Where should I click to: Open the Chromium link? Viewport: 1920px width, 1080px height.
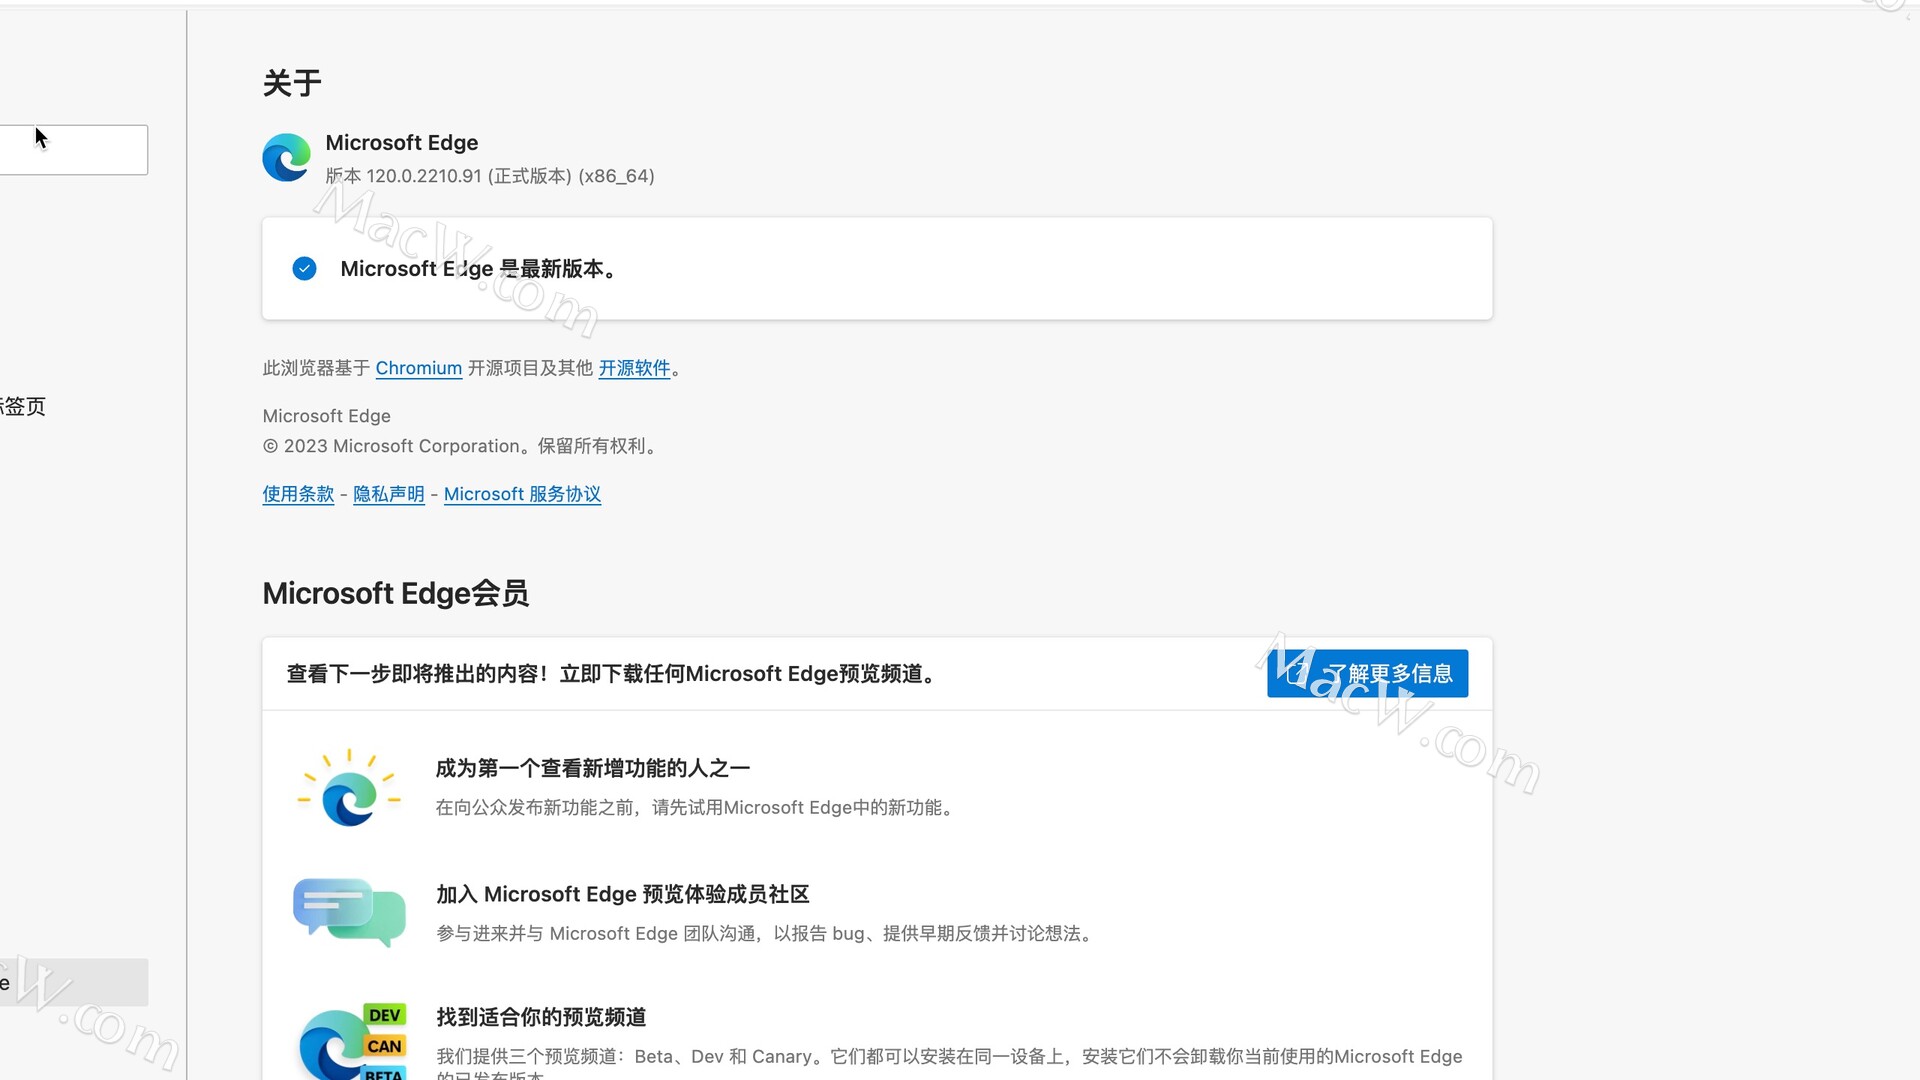click(418, 368)
